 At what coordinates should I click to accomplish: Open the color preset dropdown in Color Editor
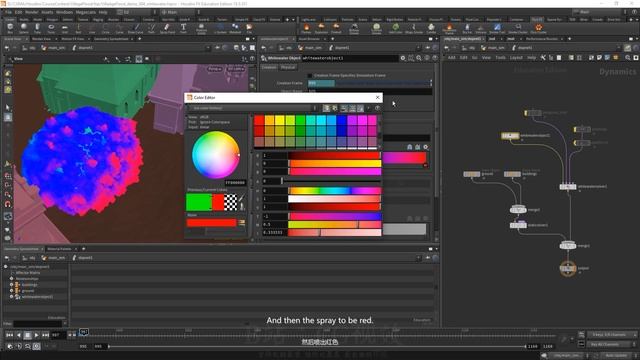(251, 108)
